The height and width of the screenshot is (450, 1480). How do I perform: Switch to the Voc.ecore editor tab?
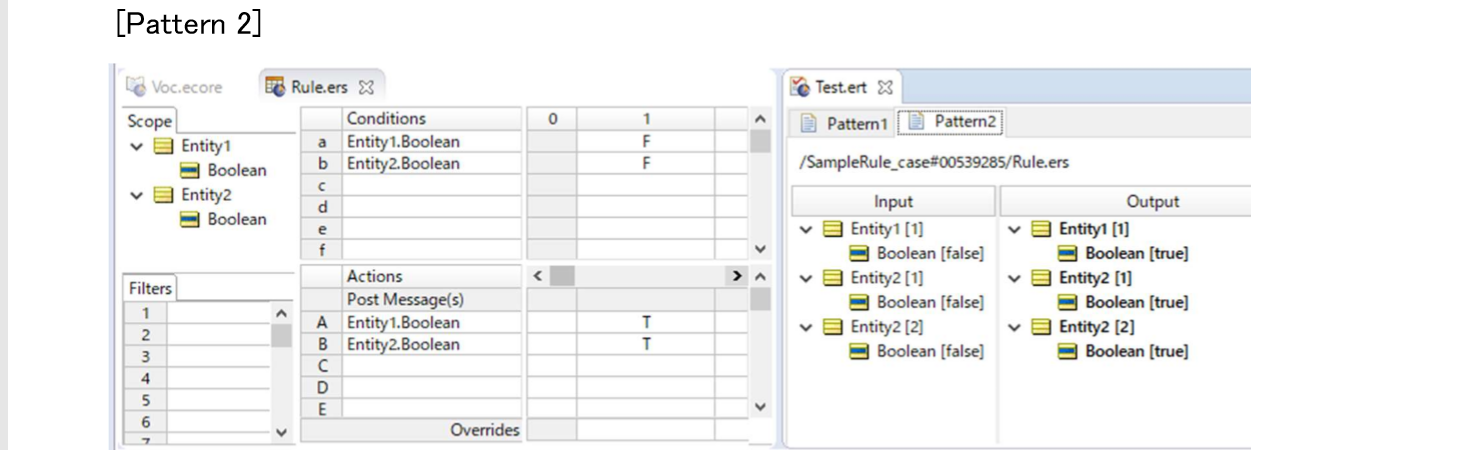click(174, 87)
